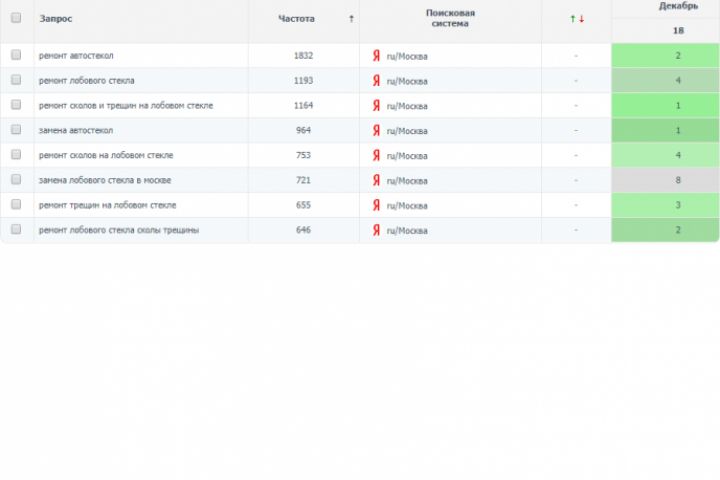The height and width of the screenshot is (480, 720).
Task: Click query ремонт сколов и трещин на лобовом стекле
Action: coord(126,105)
